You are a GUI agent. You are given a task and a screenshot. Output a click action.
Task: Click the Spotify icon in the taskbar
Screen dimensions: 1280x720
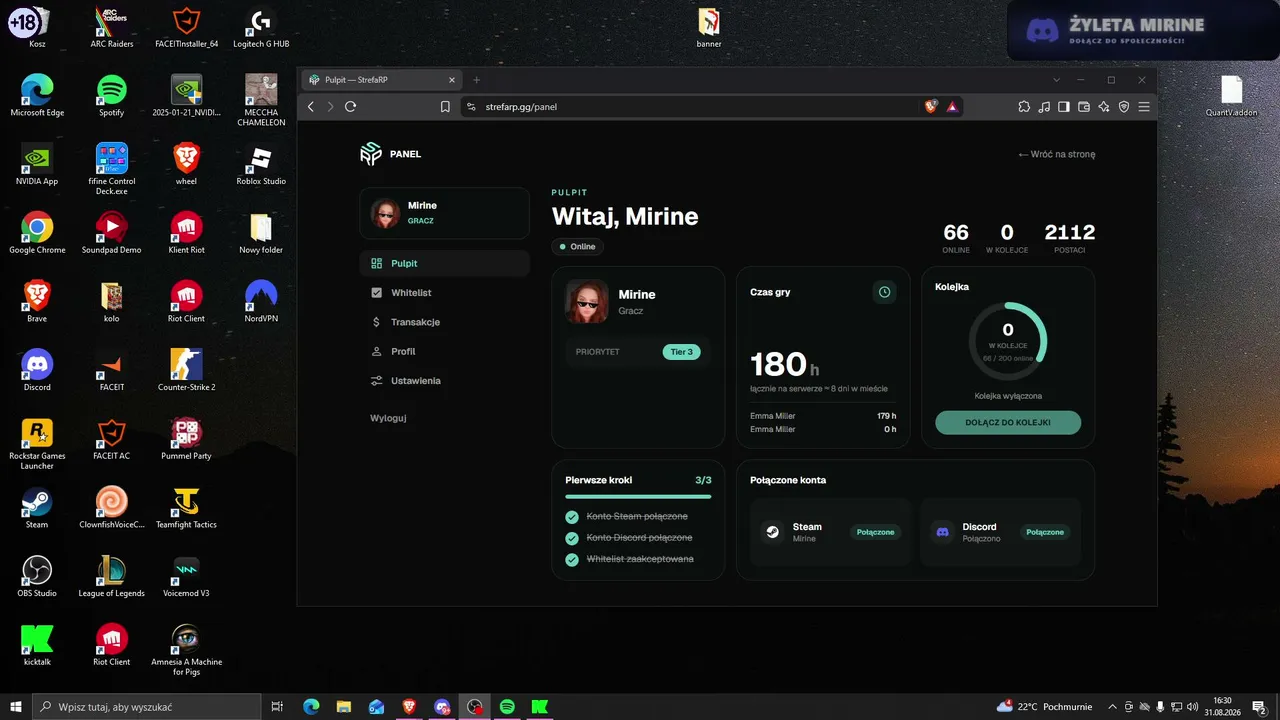point(507,706)
